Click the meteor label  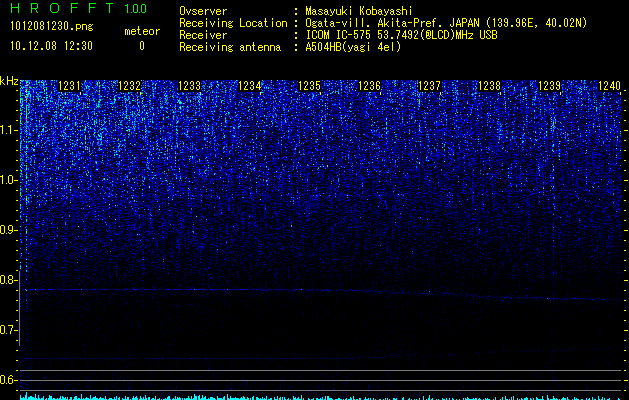point(142,31)
